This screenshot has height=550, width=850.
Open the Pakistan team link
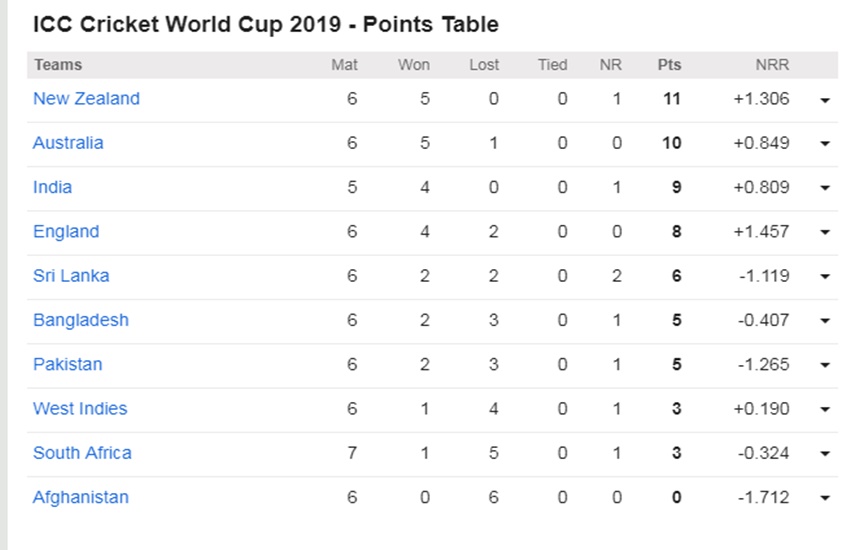[68, 365]
